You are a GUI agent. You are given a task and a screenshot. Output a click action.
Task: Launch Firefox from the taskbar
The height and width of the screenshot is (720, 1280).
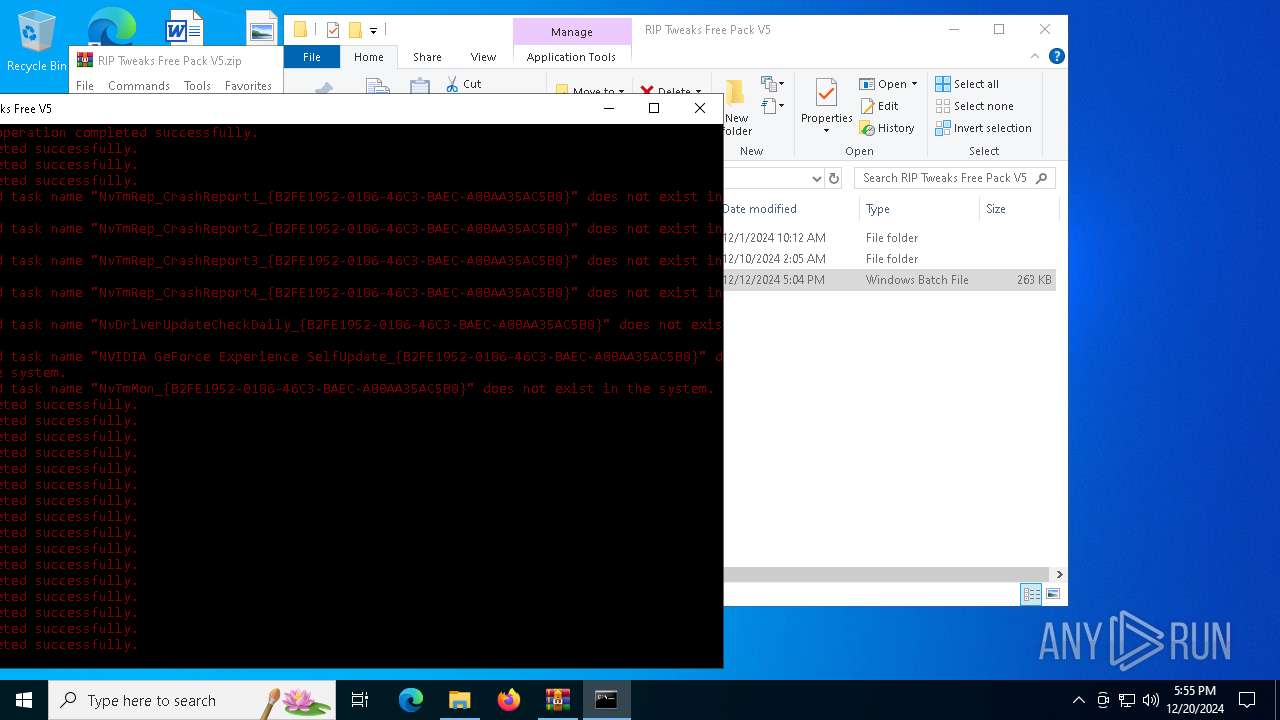509,700
